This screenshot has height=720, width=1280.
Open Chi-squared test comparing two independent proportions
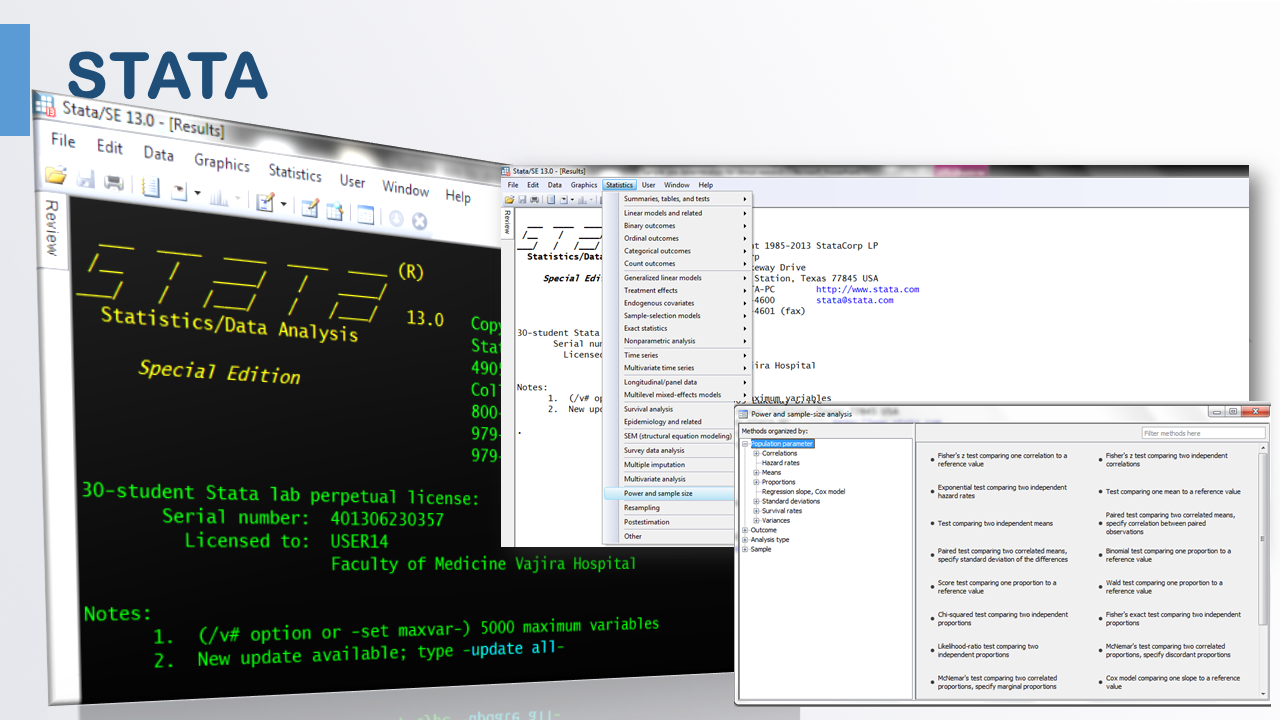coord(1003,619)
